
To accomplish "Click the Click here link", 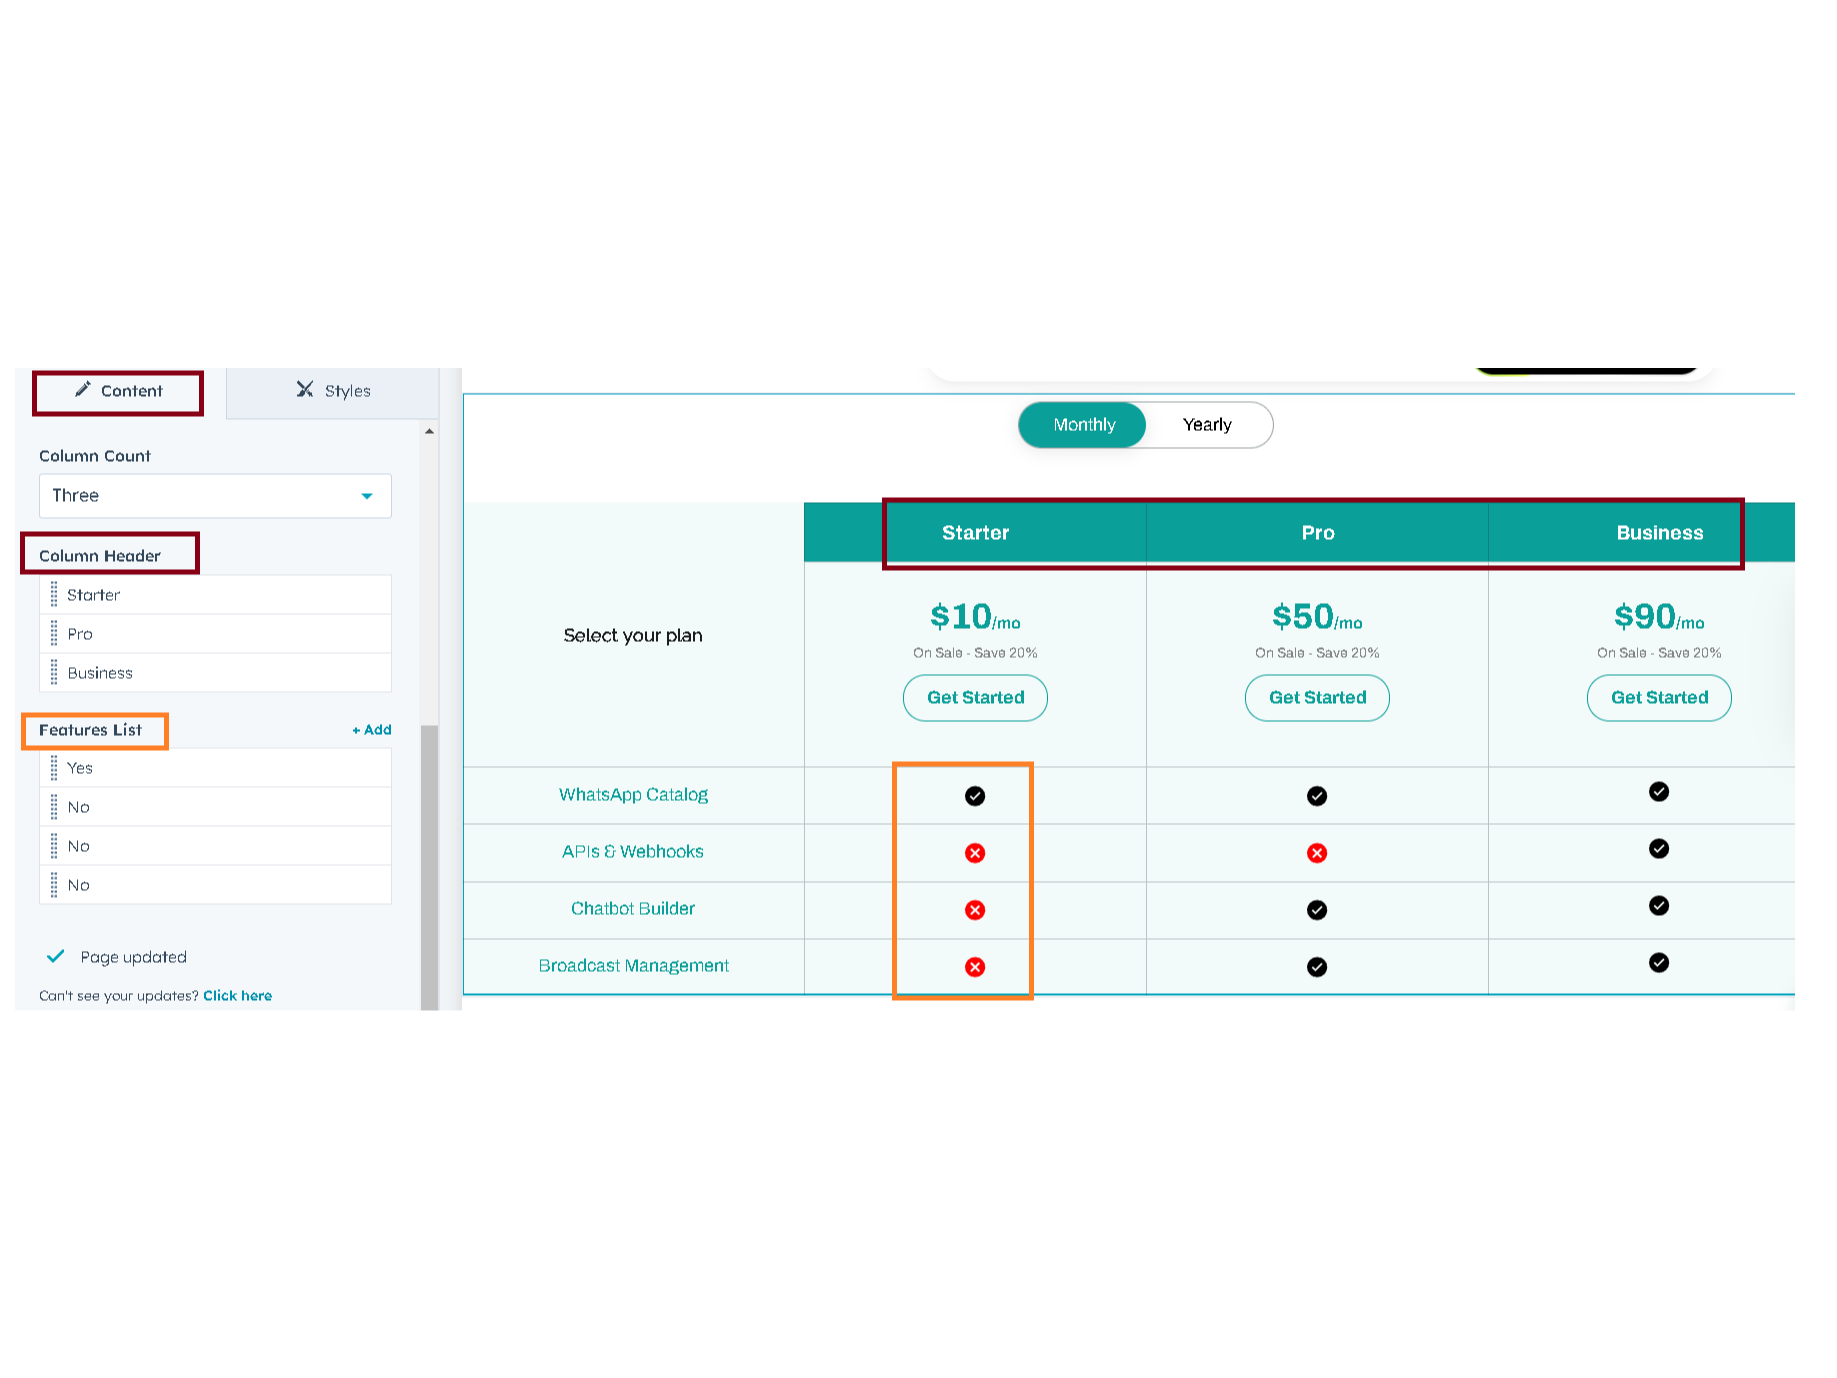I will [x=237, y=995].
